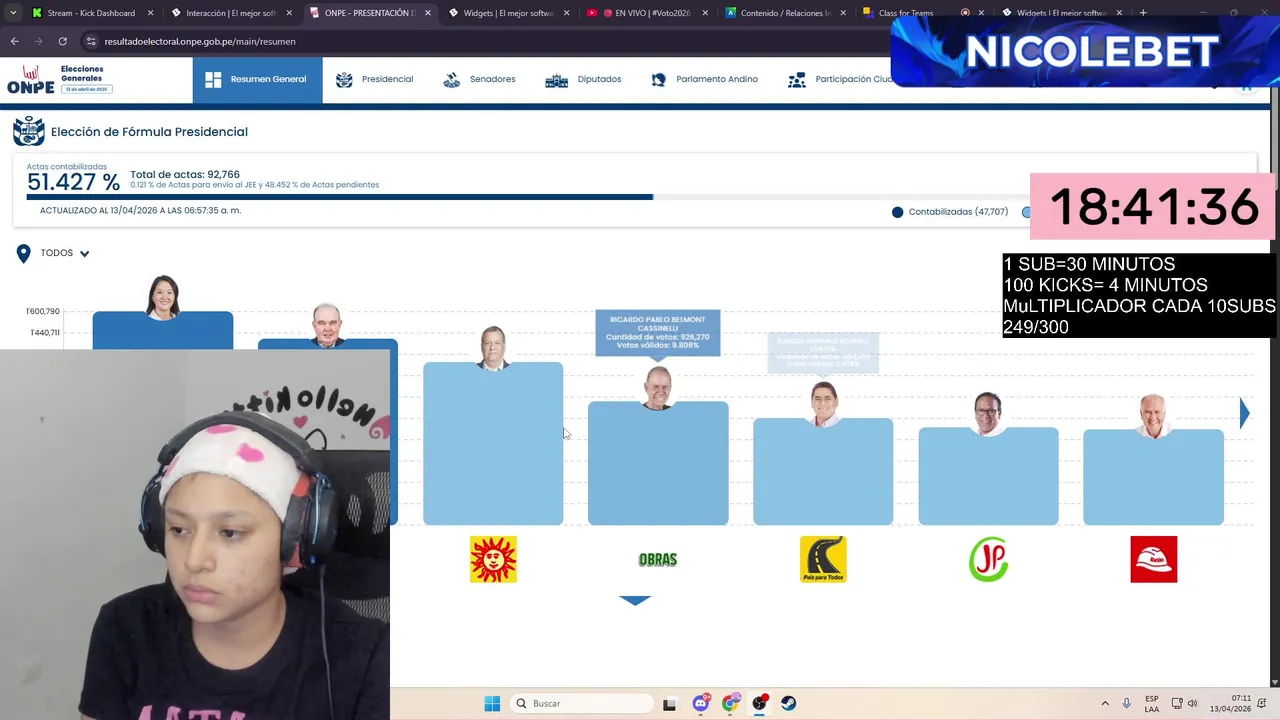Click the bar above the red helmet logo

tap(1153, 477)
